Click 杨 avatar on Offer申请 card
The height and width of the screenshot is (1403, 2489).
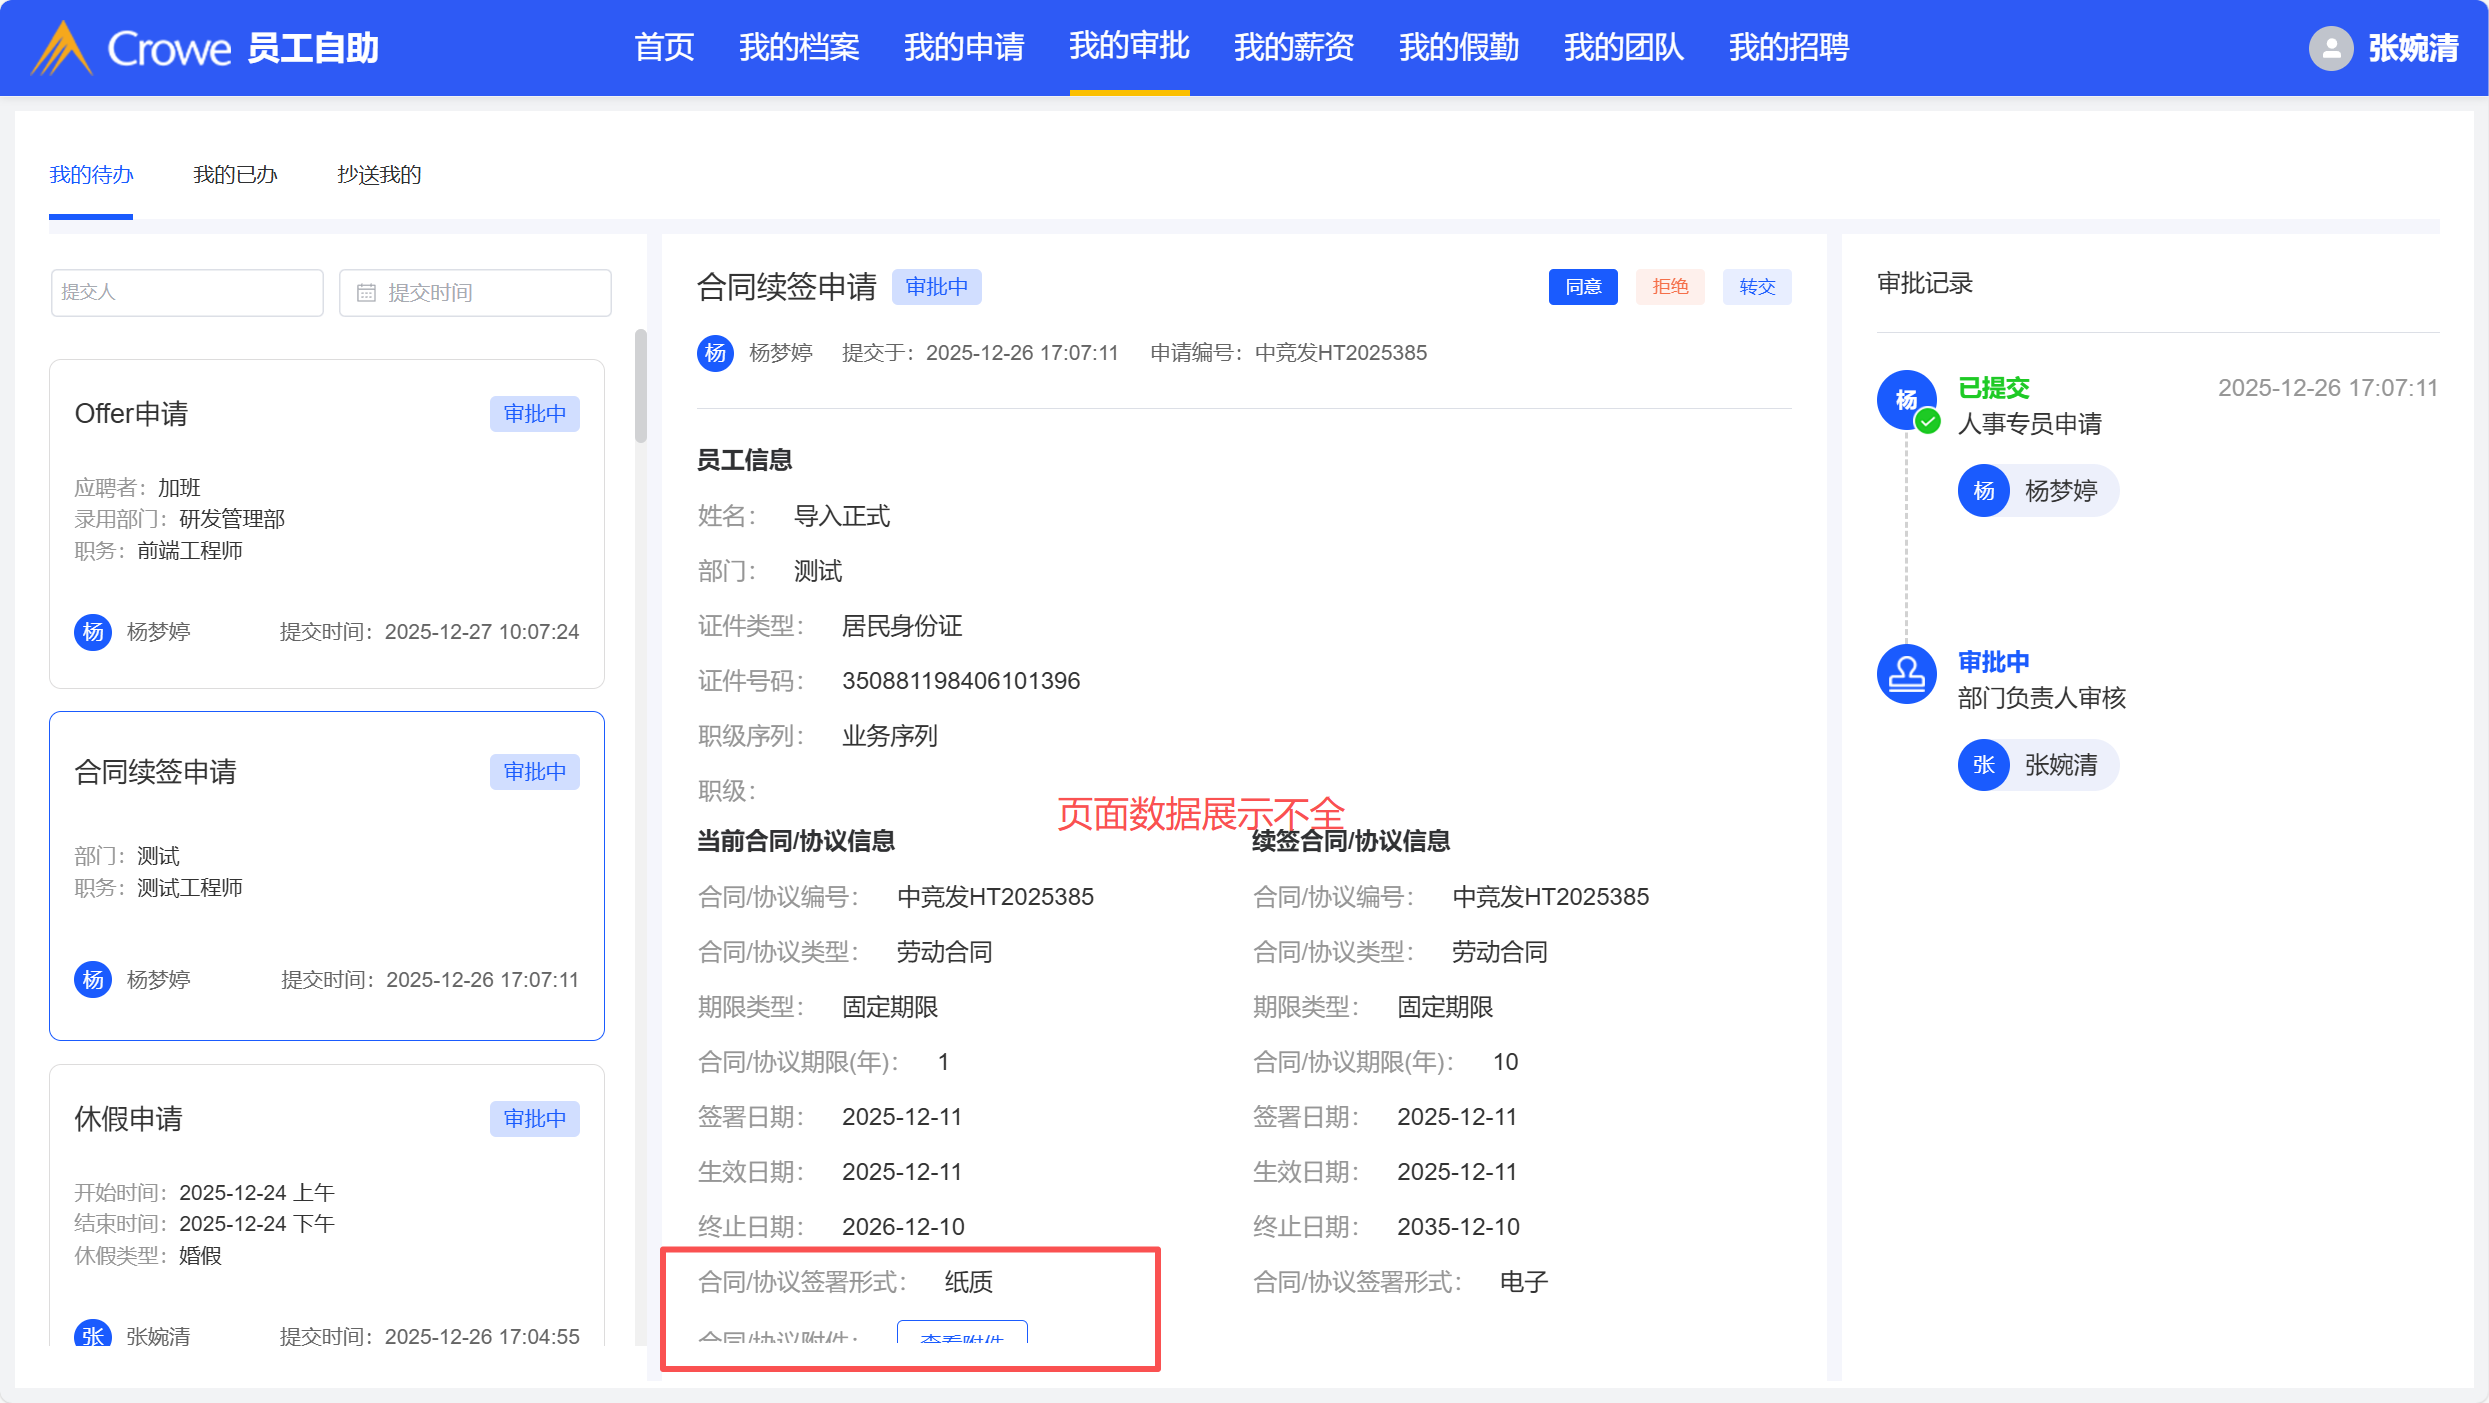point(93,632)
